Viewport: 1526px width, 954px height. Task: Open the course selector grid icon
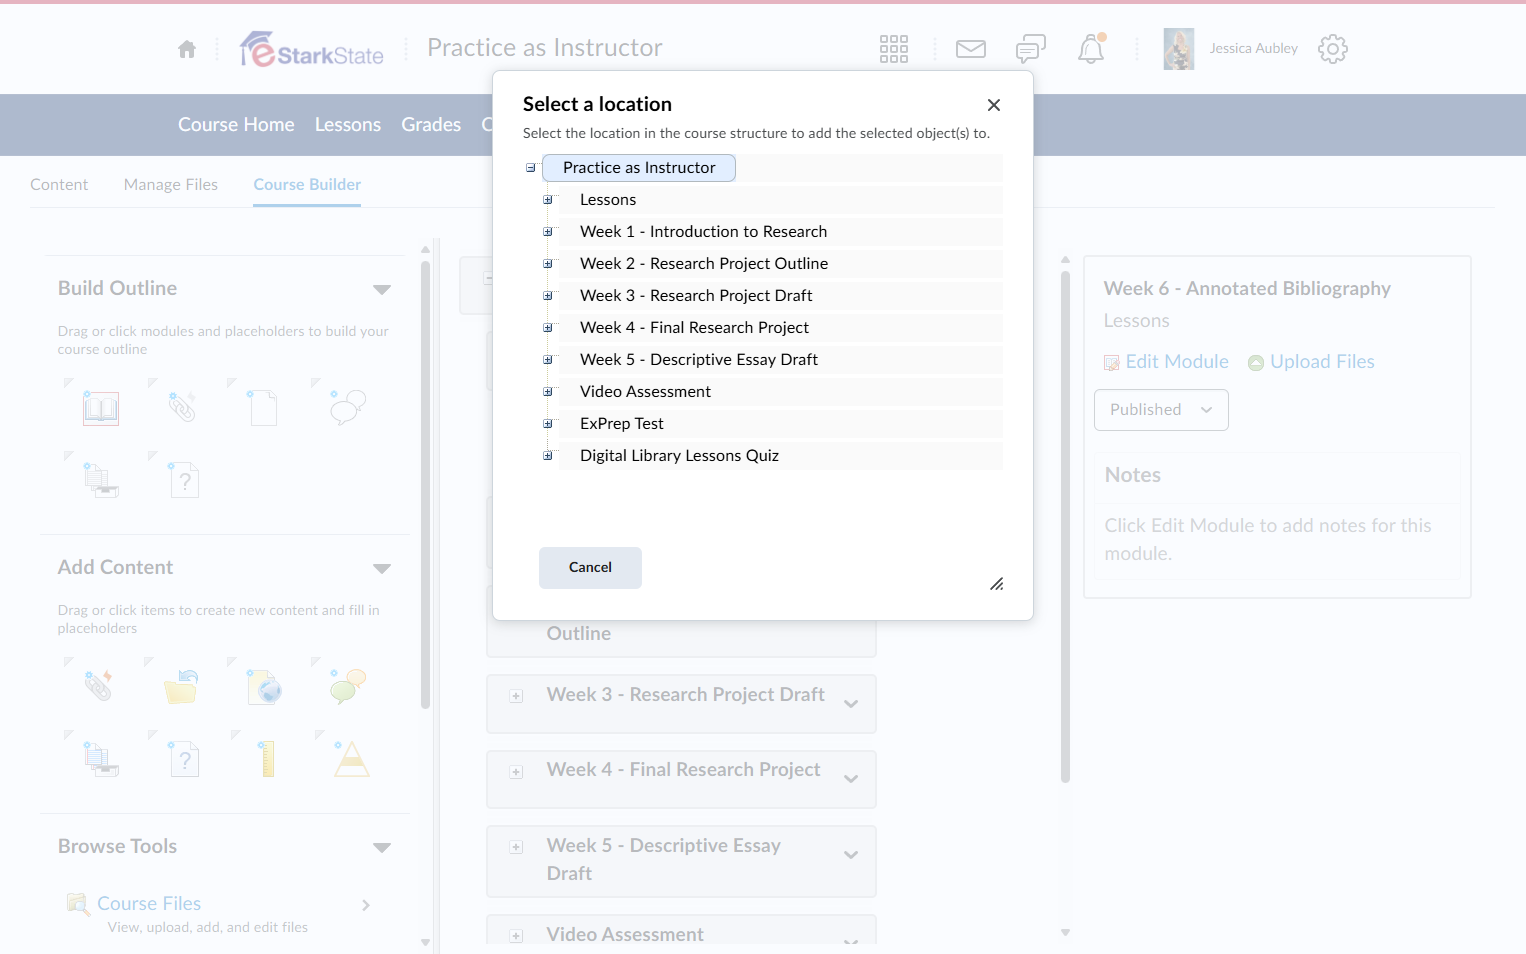pyautogui.click(x=894, y=49)
